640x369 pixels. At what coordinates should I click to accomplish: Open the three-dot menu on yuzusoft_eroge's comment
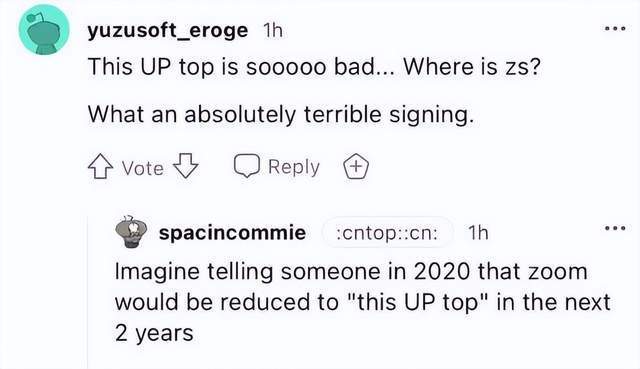pos(615,29)
